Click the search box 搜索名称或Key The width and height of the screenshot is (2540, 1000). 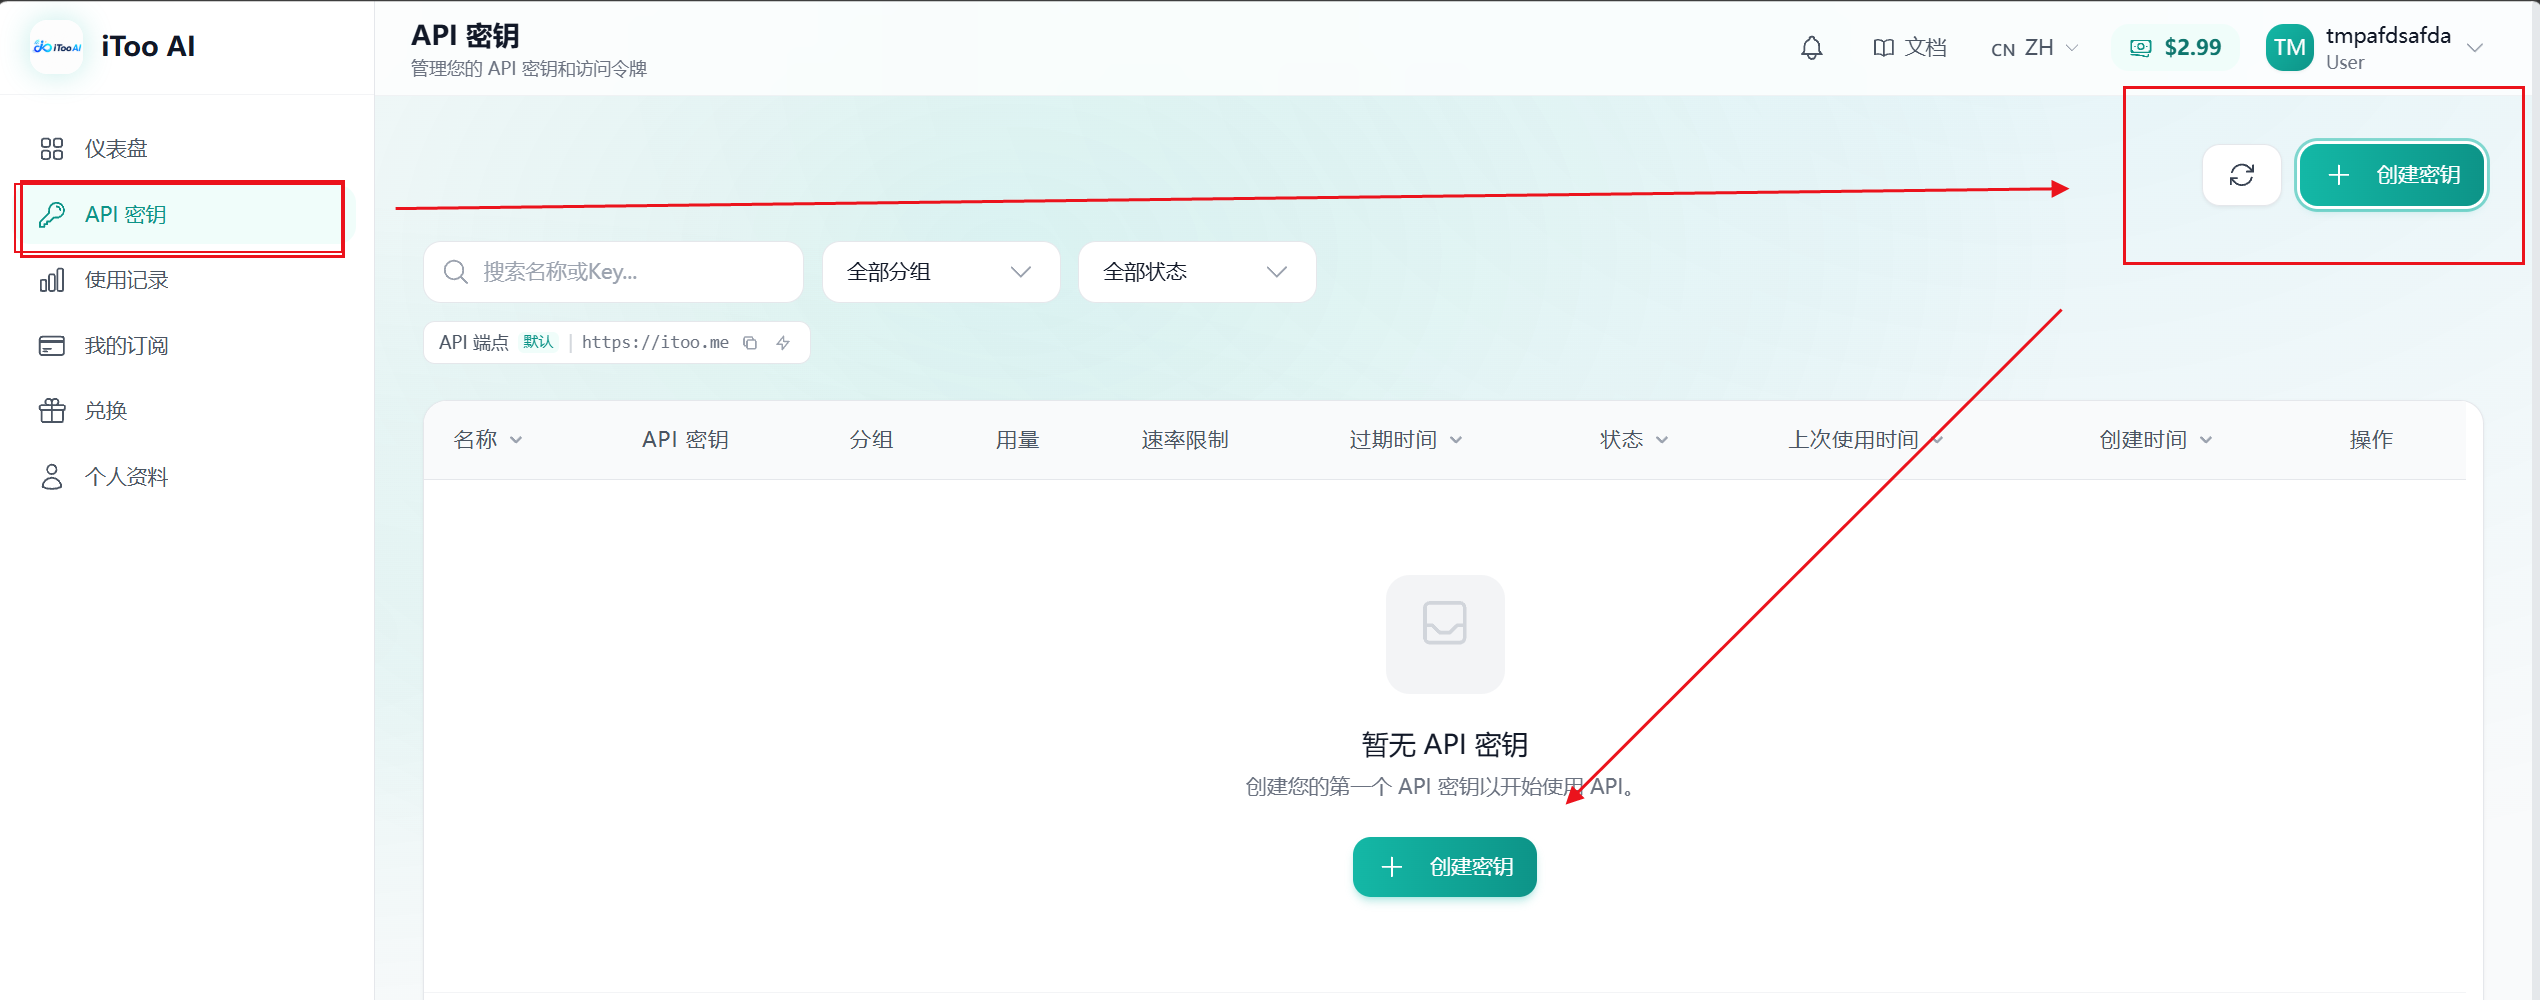(613, 272)
